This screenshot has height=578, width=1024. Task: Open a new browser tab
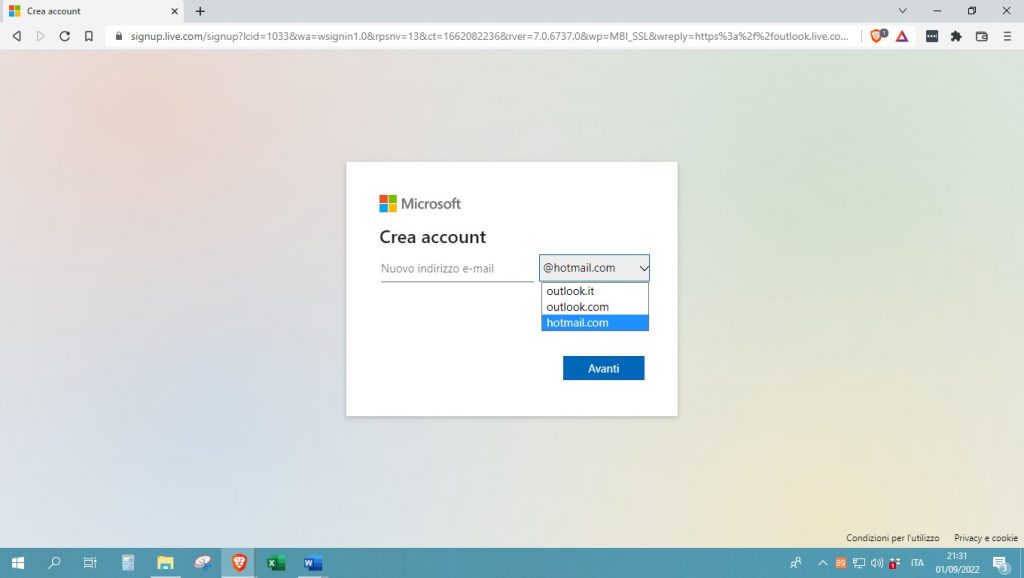[x=200, y=11]
